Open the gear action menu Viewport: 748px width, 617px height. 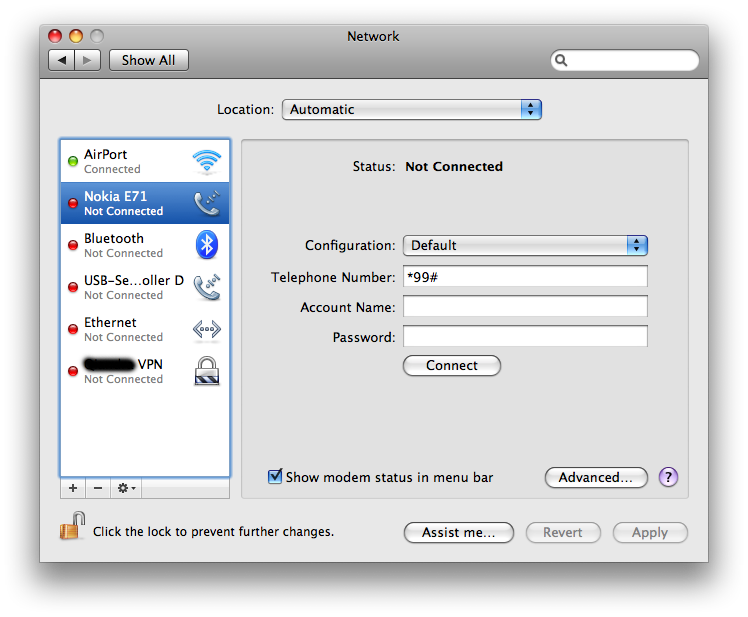click(x=126, y=488)
